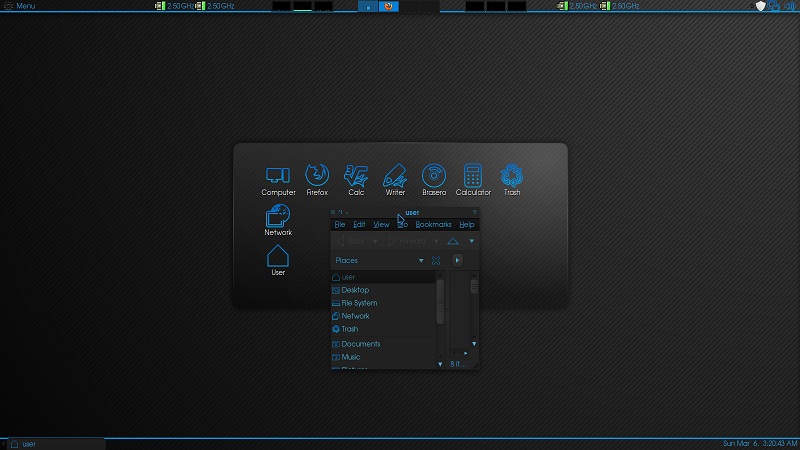This screenshot has width=800, height=450.
Task: Click the Up folder triangle in file manager toolbar
Action: 453,241
